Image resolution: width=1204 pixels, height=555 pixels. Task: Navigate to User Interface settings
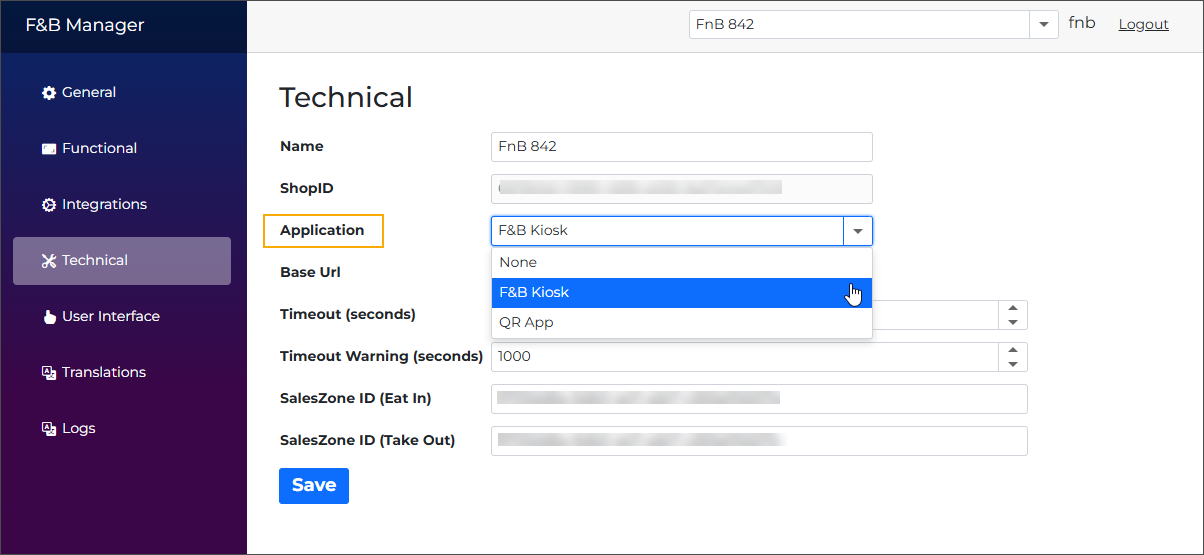click(x=122, y=316)
